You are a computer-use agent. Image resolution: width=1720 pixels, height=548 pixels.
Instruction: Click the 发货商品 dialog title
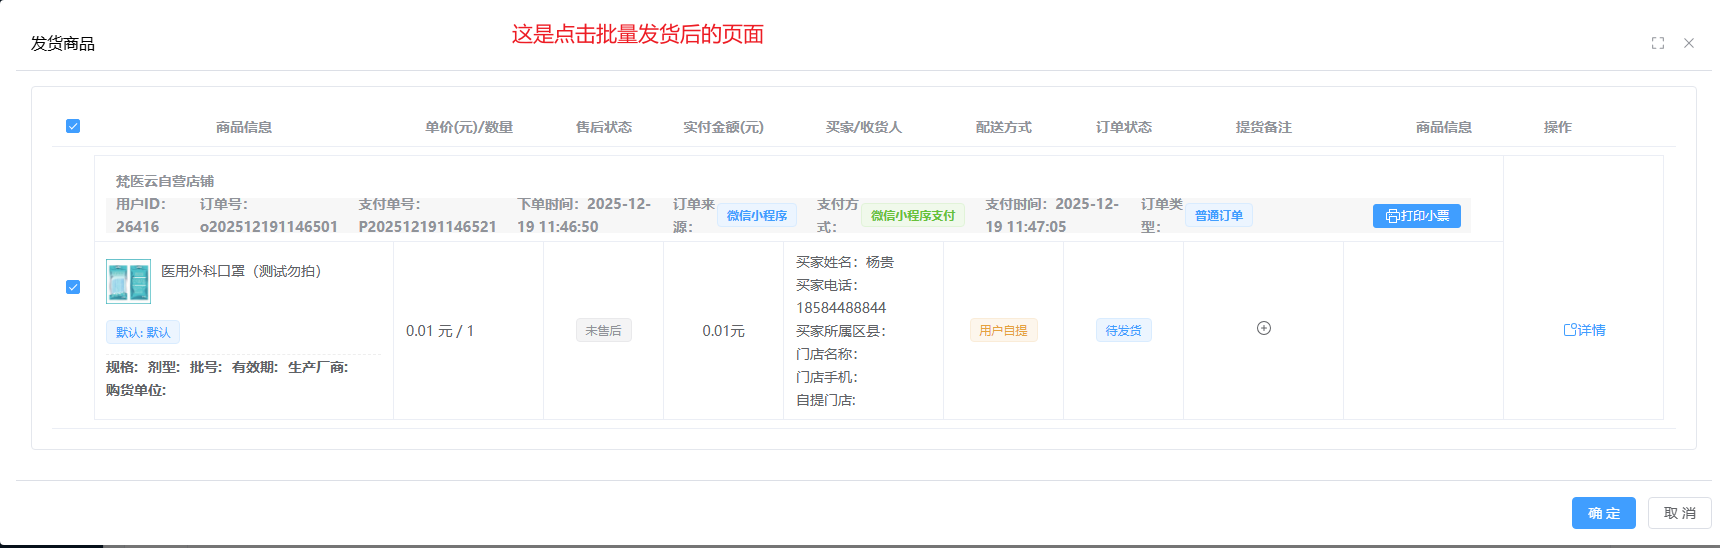pyautogui.click(x=63, y=43)
